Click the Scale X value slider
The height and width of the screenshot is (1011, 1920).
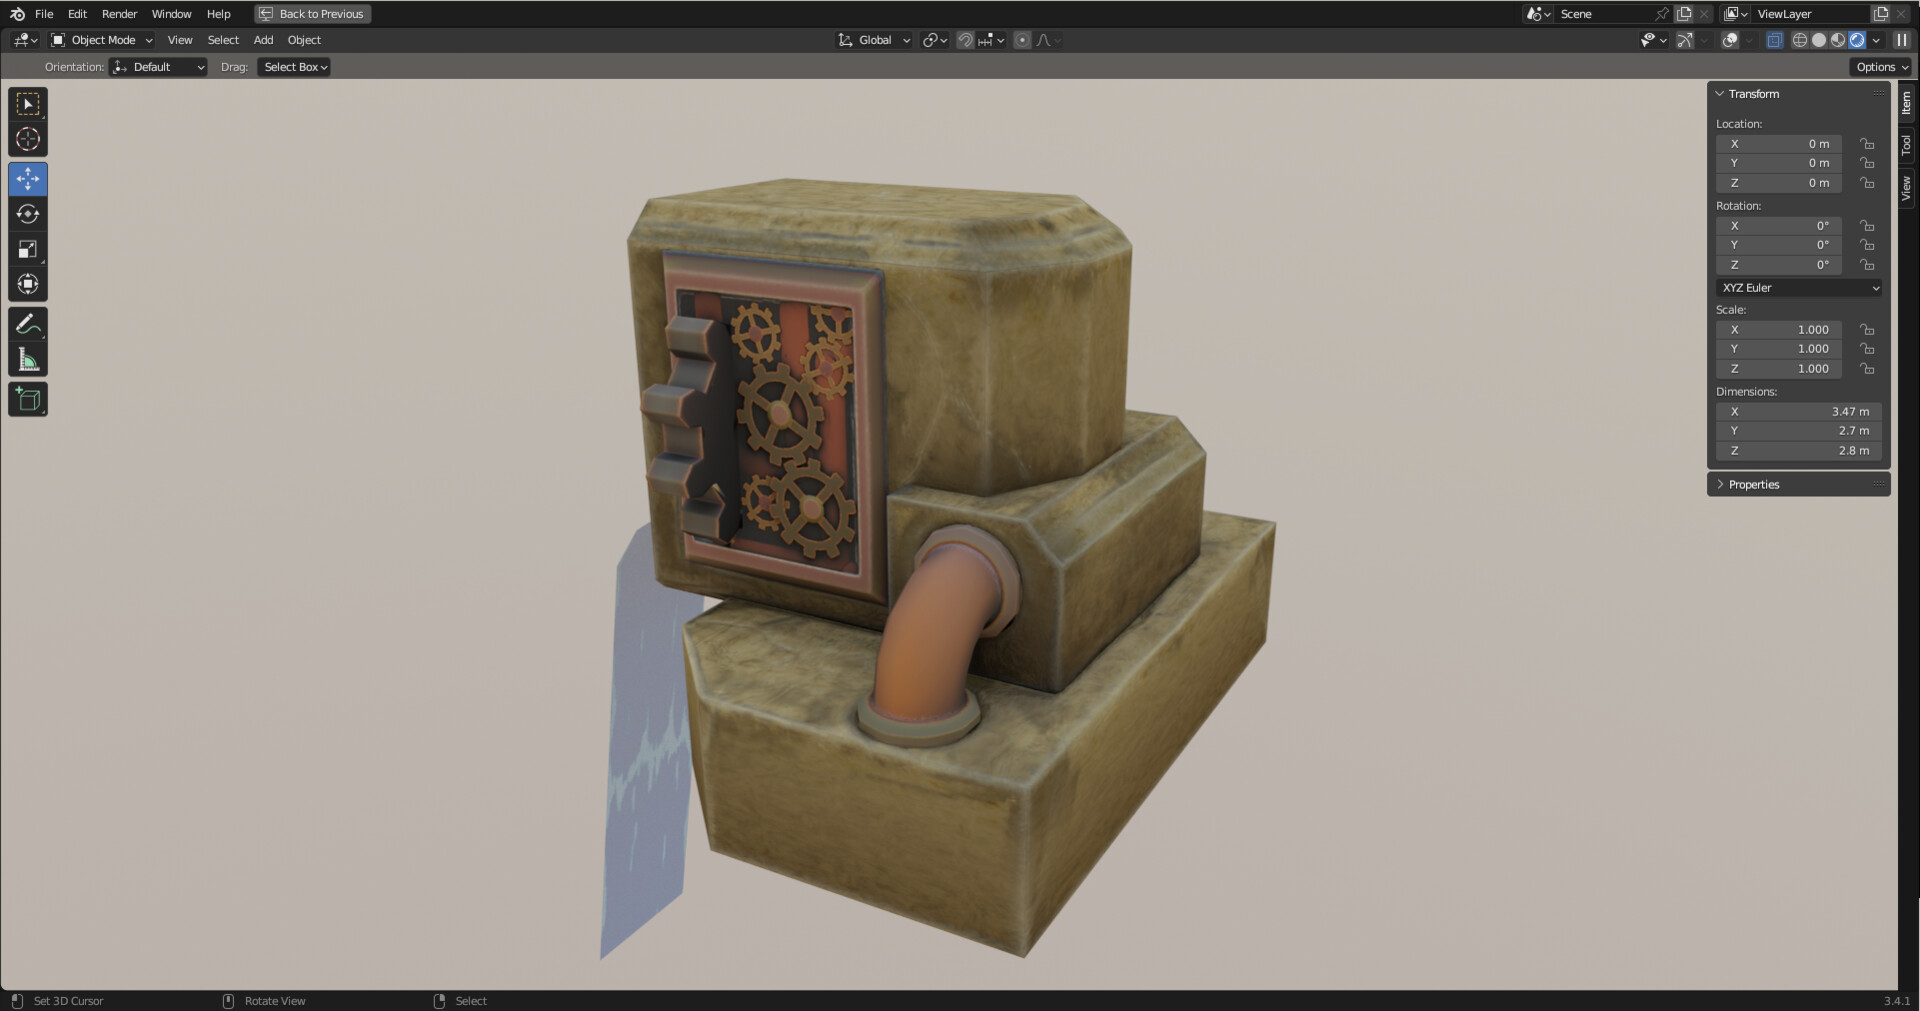[x=1779, y=329]
